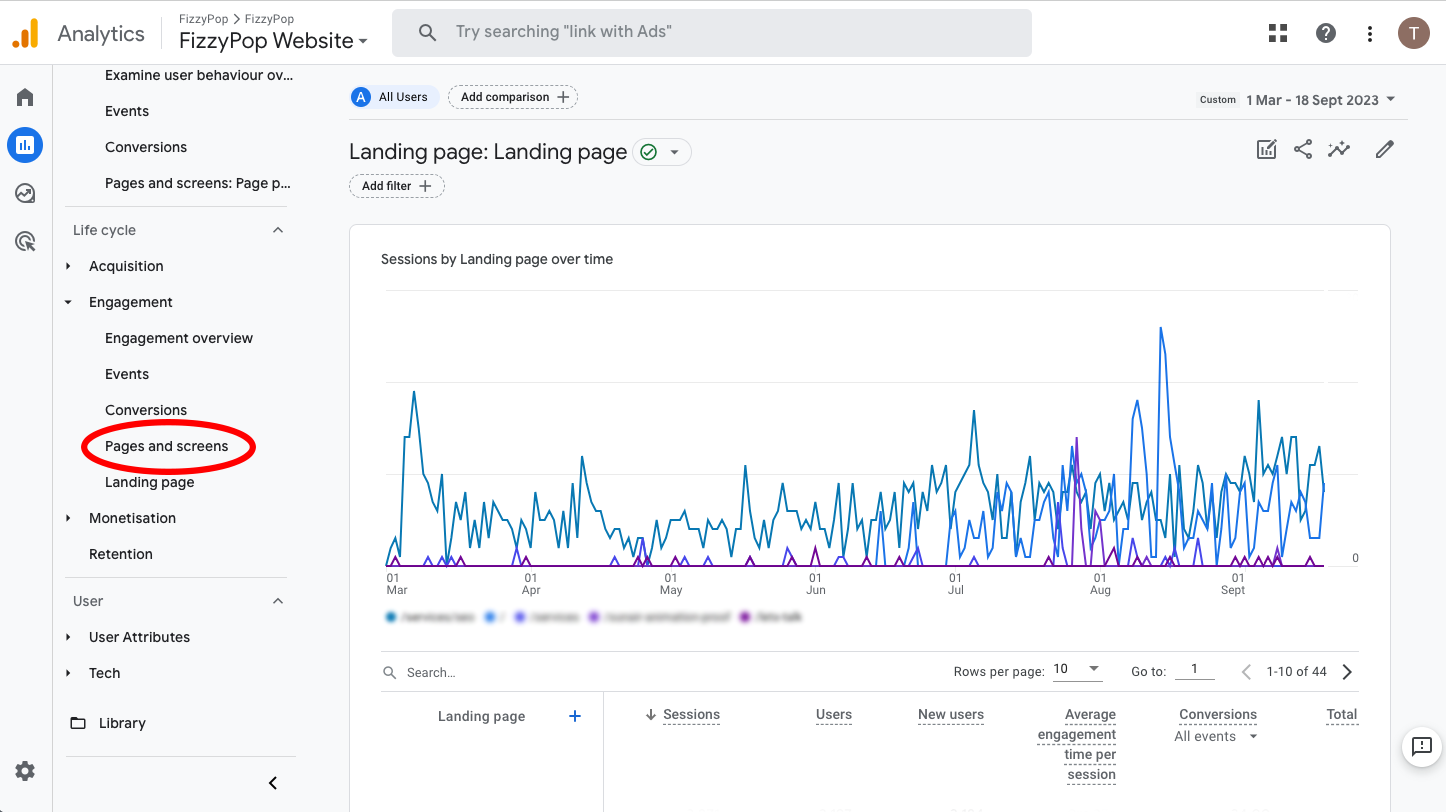
Task: Click the Analytics search box
Action: [x=712, y=32]
